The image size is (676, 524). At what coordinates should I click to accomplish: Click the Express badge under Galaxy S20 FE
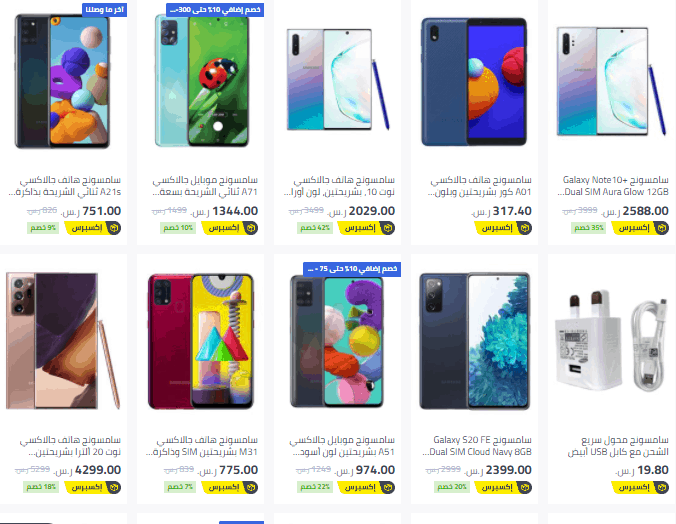click(503, 487)
